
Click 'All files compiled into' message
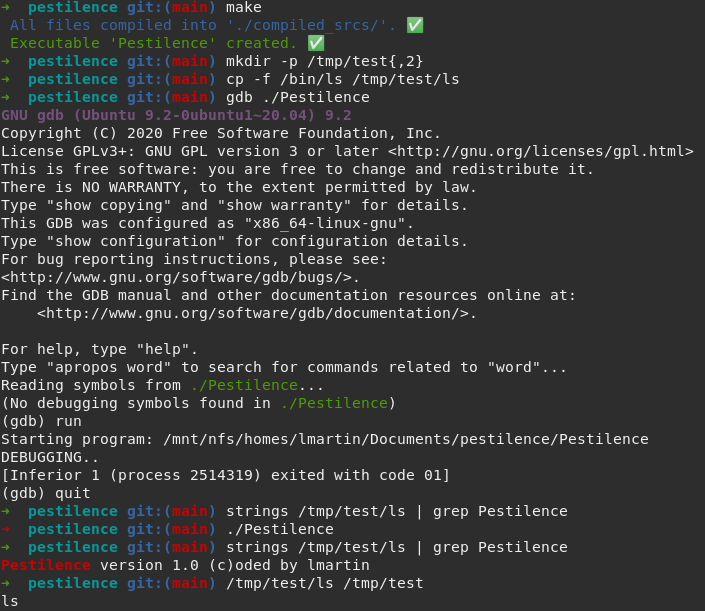[203, 25]
